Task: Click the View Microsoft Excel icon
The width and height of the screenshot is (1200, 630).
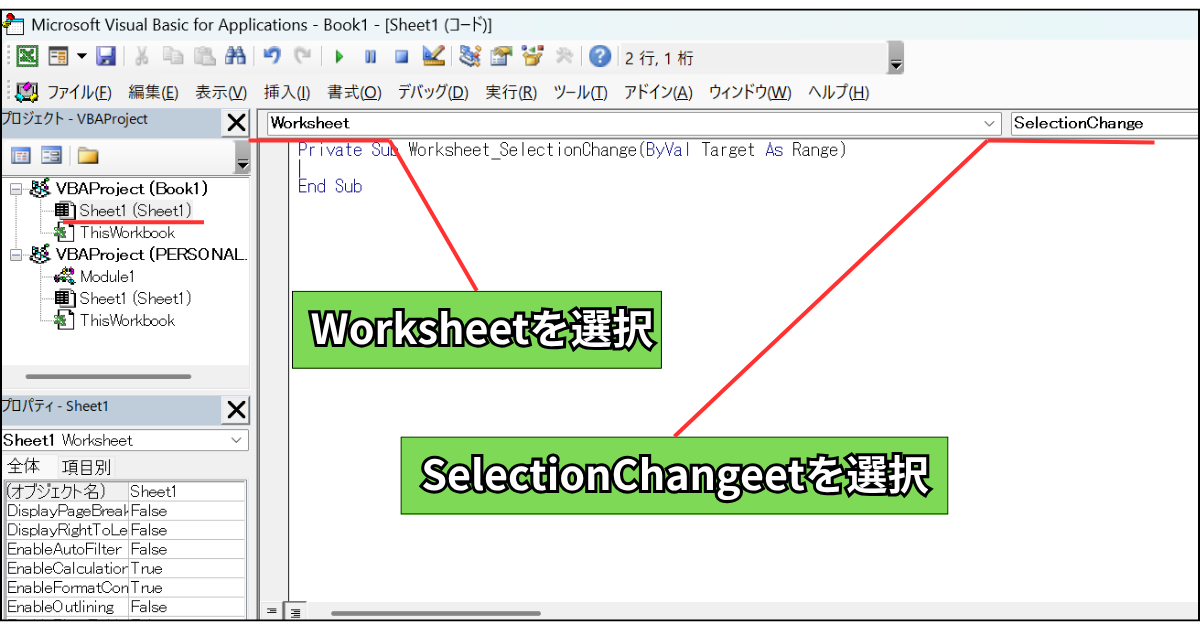Action: (27, 57)
